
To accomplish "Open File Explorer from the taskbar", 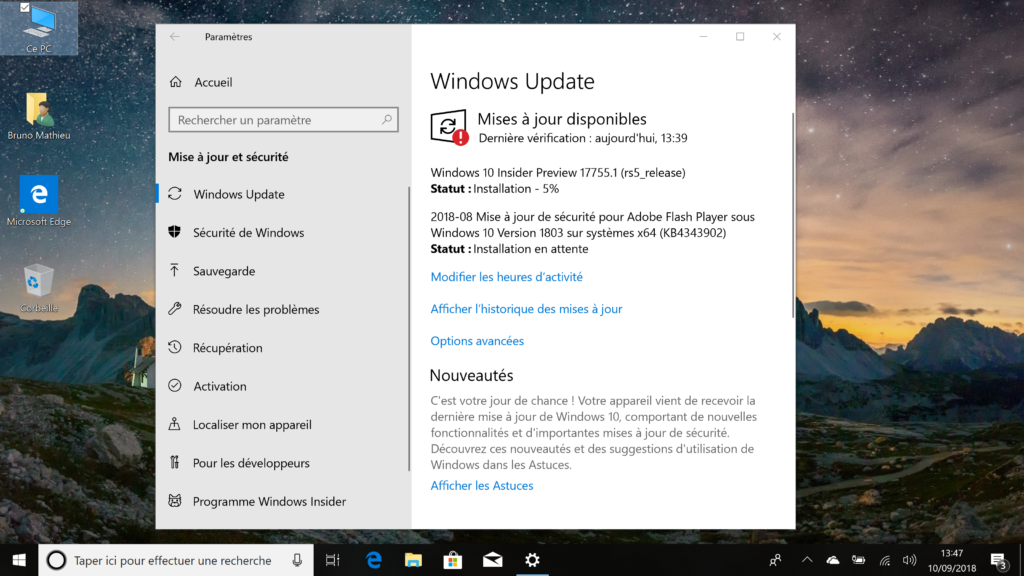I will tap(413, 560).
